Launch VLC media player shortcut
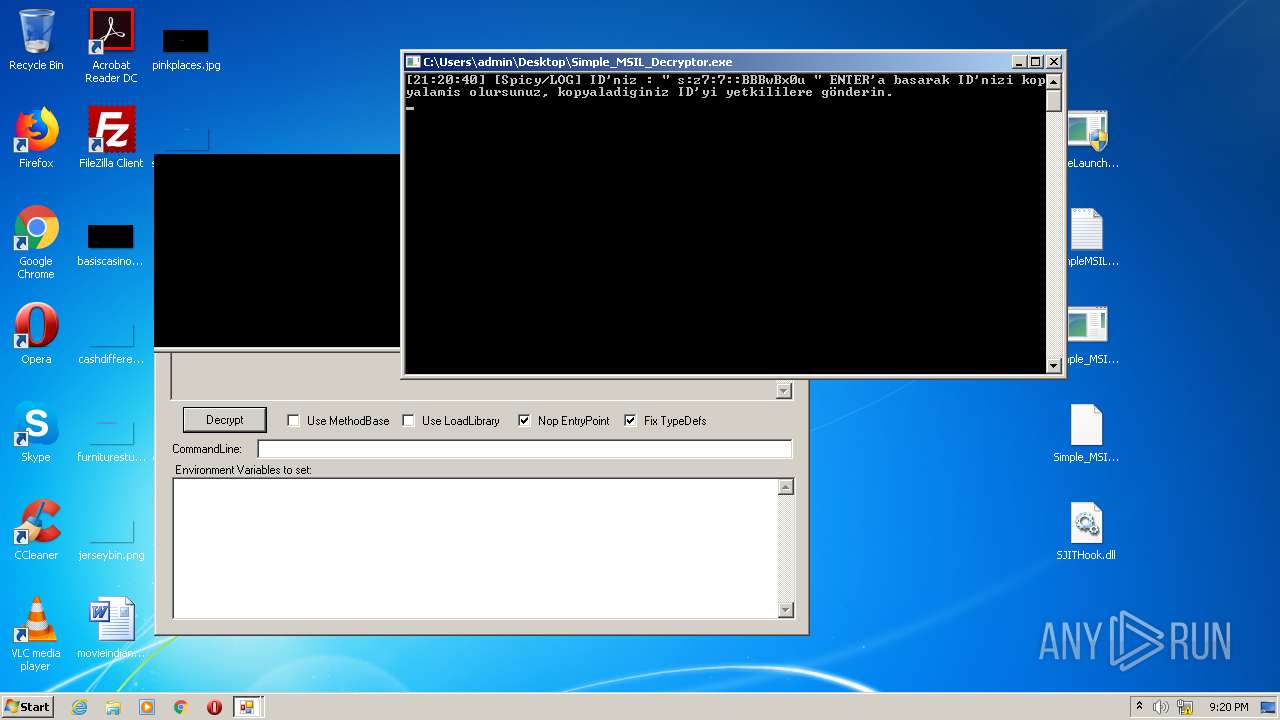 pyautogui.click(x=36, y=634)
